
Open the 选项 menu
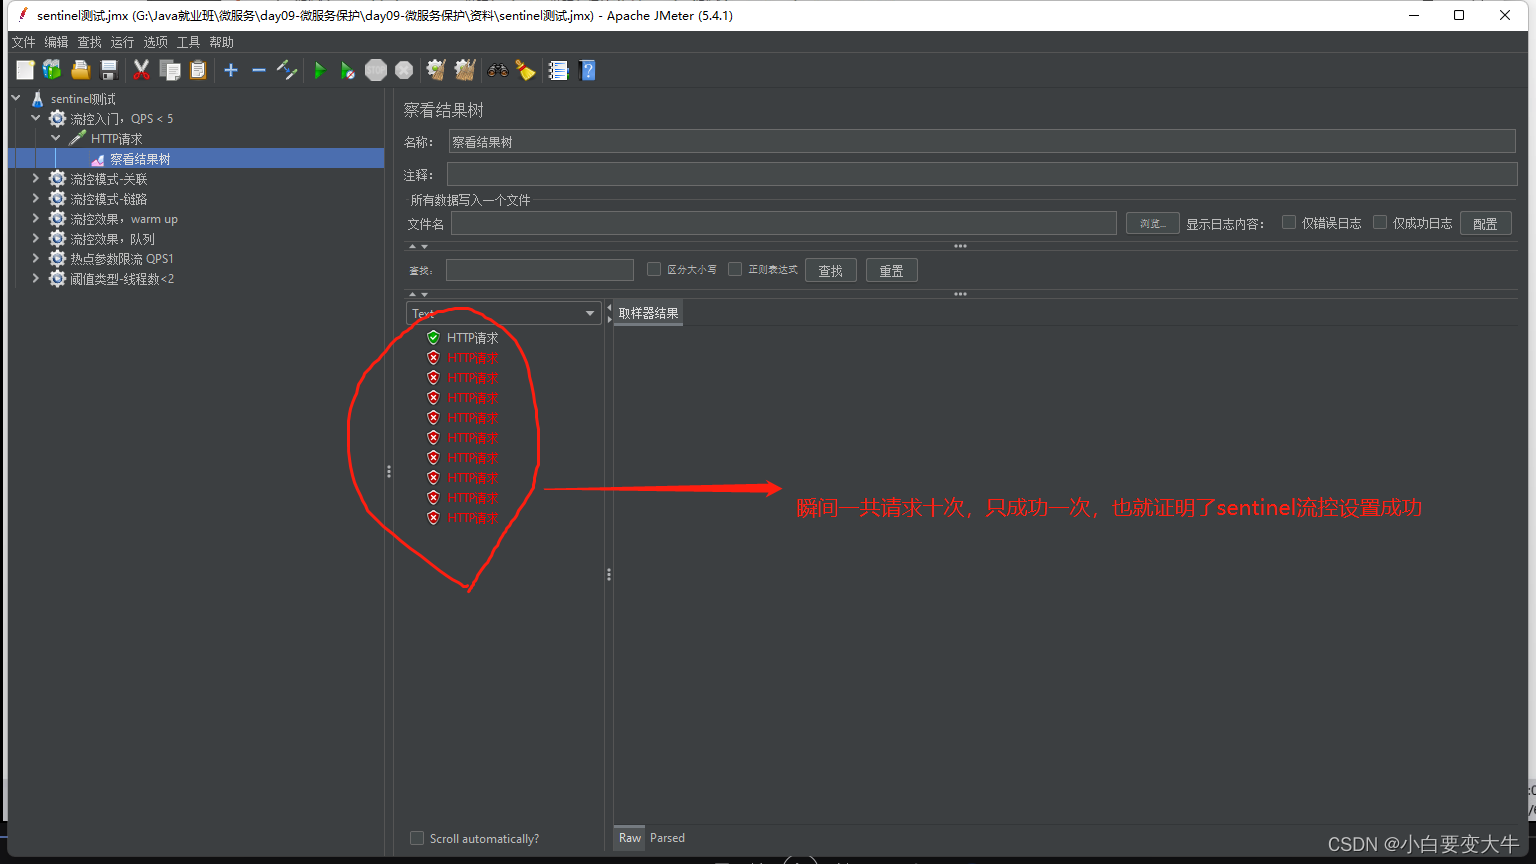click(155, 42)
